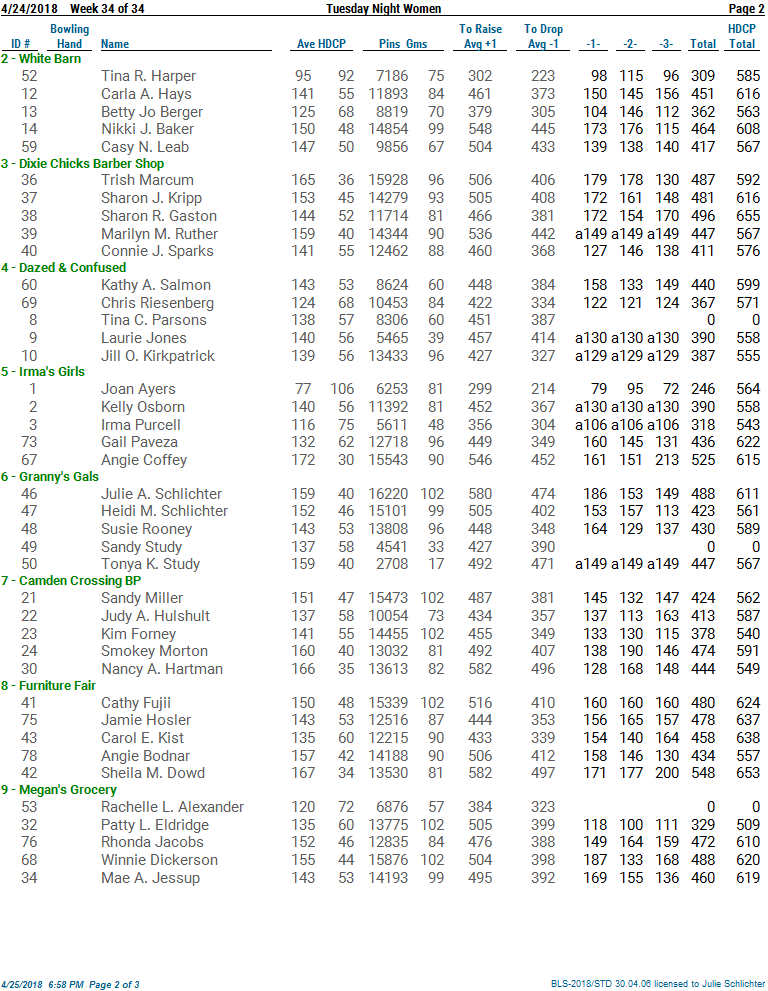Click the 'ID #' column header

21,44
